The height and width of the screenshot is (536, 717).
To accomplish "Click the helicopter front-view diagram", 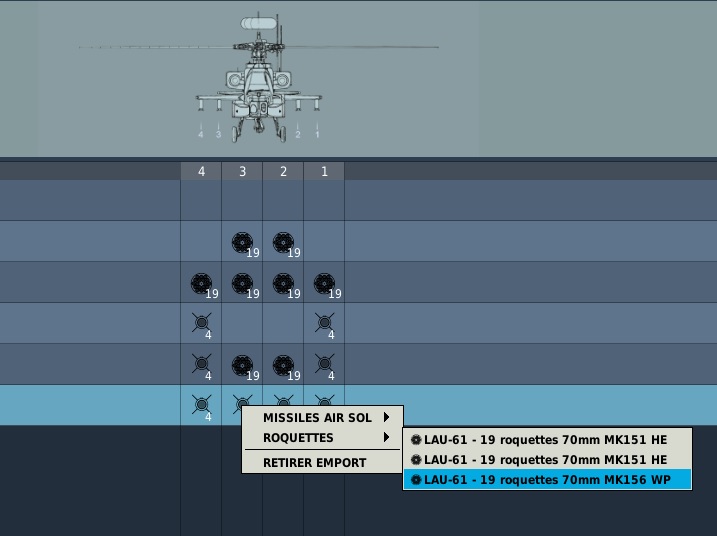I will pos(259,78).
